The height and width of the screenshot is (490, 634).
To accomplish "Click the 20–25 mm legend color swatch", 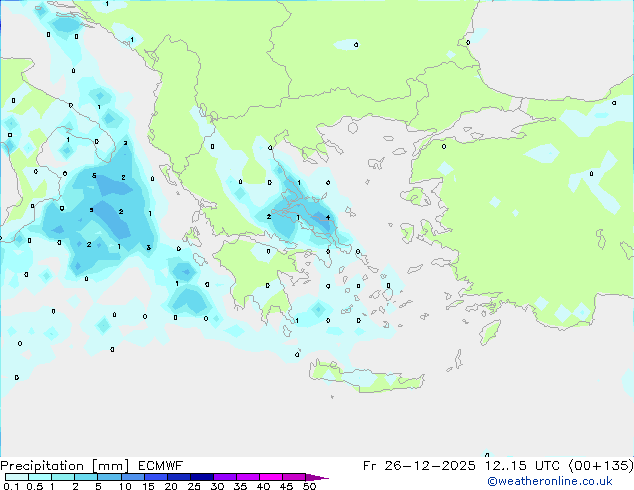I will click(x=179, y=477).
